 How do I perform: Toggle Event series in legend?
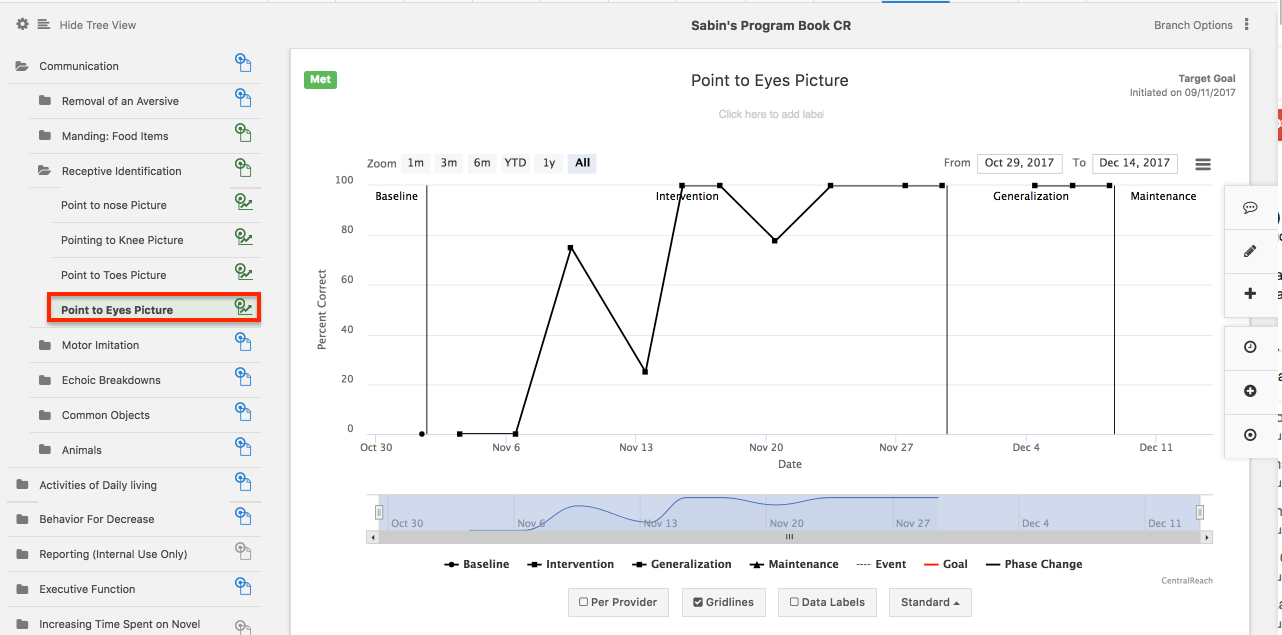[x=880, y=564]
